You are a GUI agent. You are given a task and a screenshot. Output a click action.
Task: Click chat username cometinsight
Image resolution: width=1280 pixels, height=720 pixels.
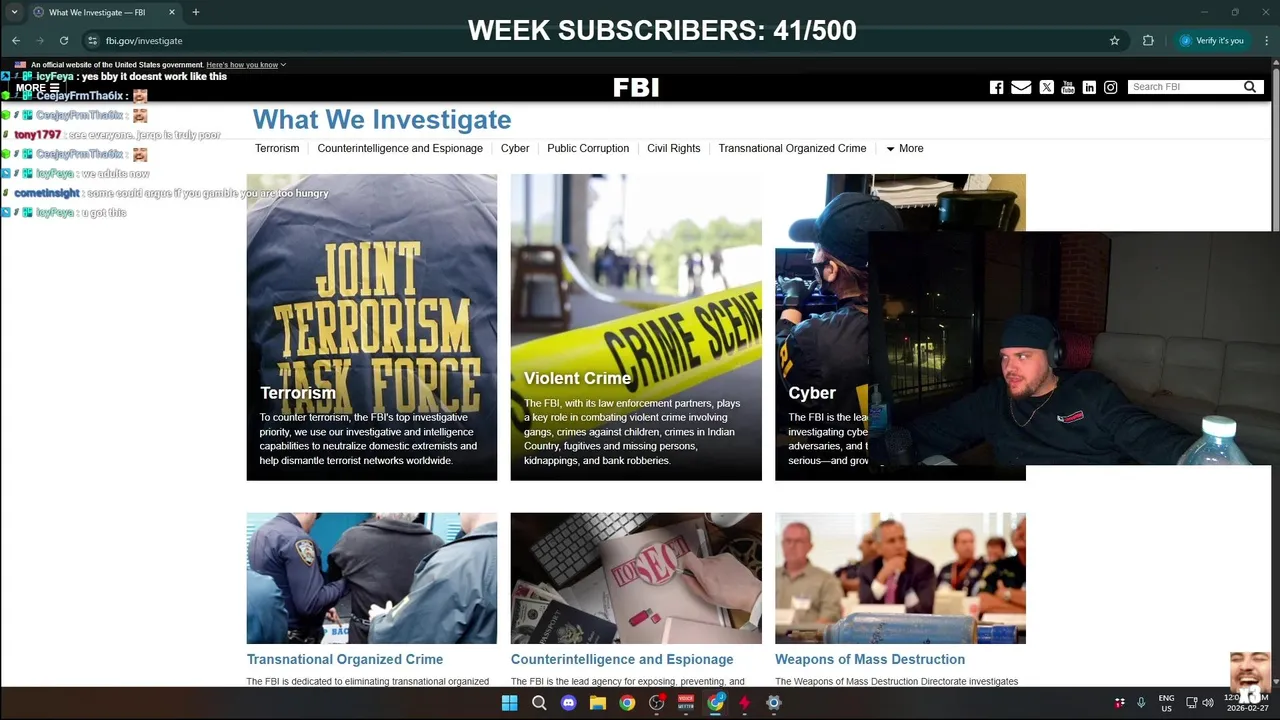47,193
